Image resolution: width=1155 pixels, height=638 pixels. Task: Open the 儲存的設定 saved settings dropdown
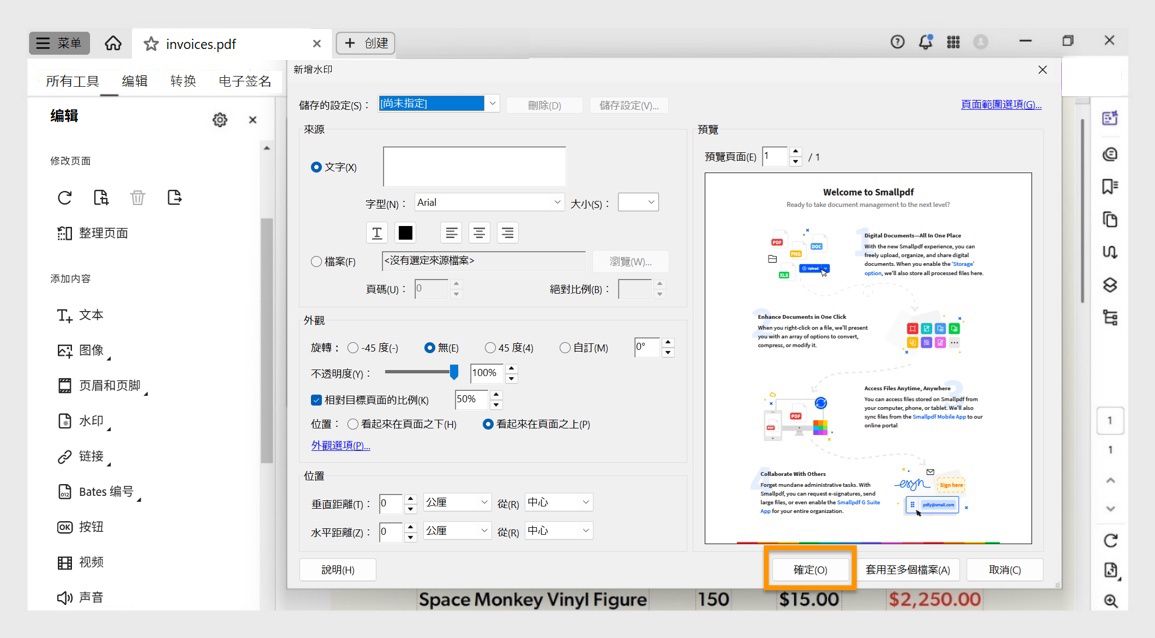(x=491, y=103)
